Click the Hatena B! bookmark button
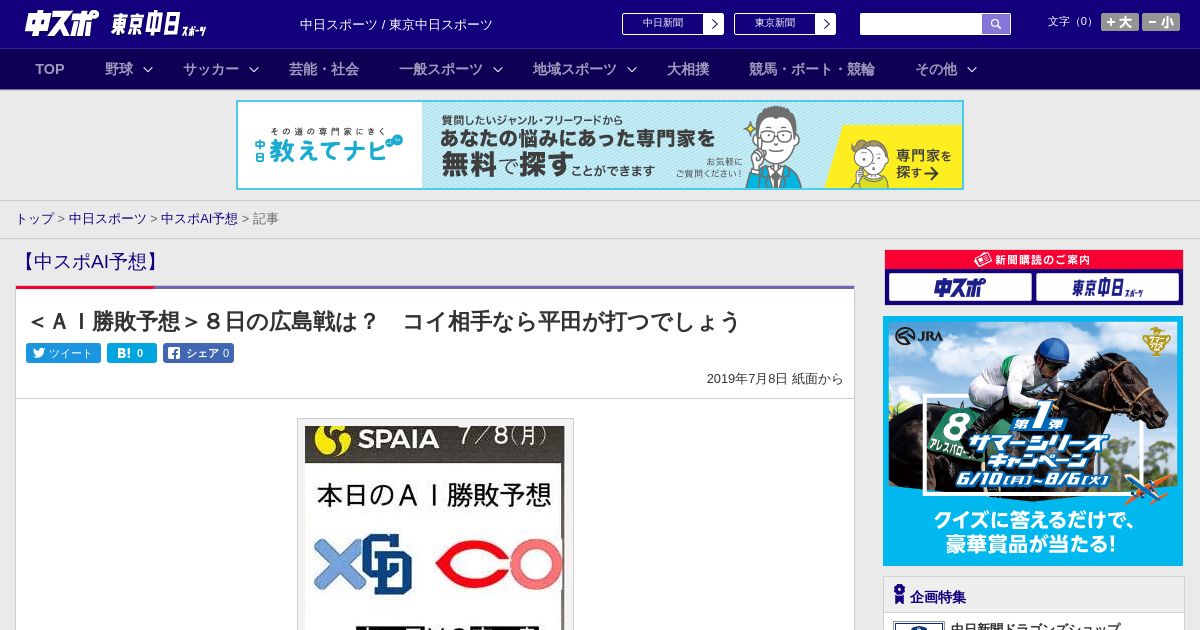This screenshot has width=1200, height=630. point(132,353)
